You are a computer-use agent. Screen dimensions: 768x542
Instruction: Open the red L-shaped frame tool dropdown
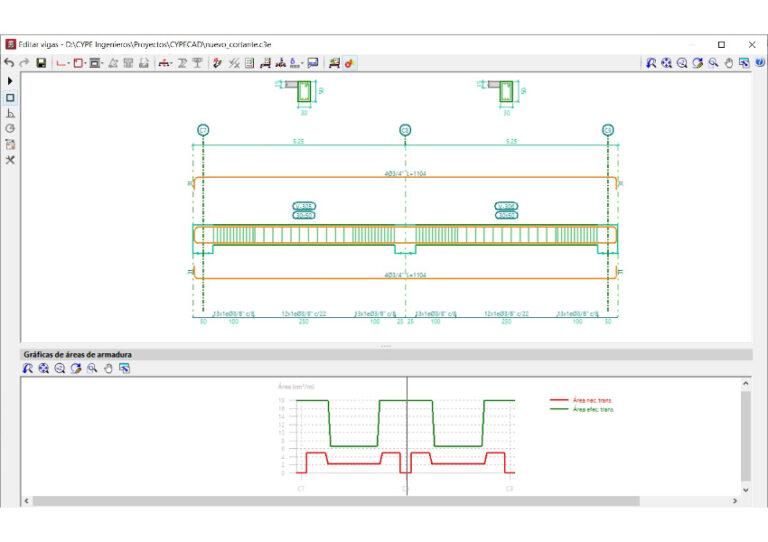(x=62, y=63)
